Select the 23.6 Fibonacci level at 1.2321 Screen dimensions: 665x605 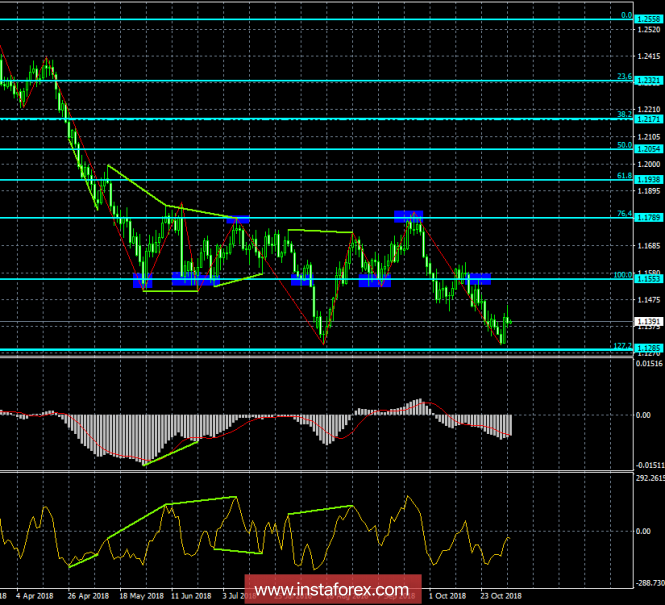tap(646, 81)
